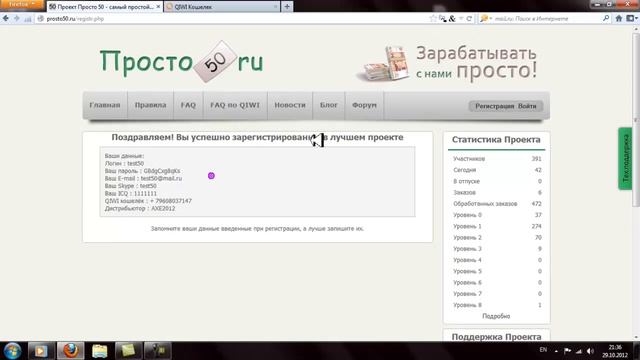Open the volume speaker tray icon
The width and height of the screenshot is (640, 360).
590,351
